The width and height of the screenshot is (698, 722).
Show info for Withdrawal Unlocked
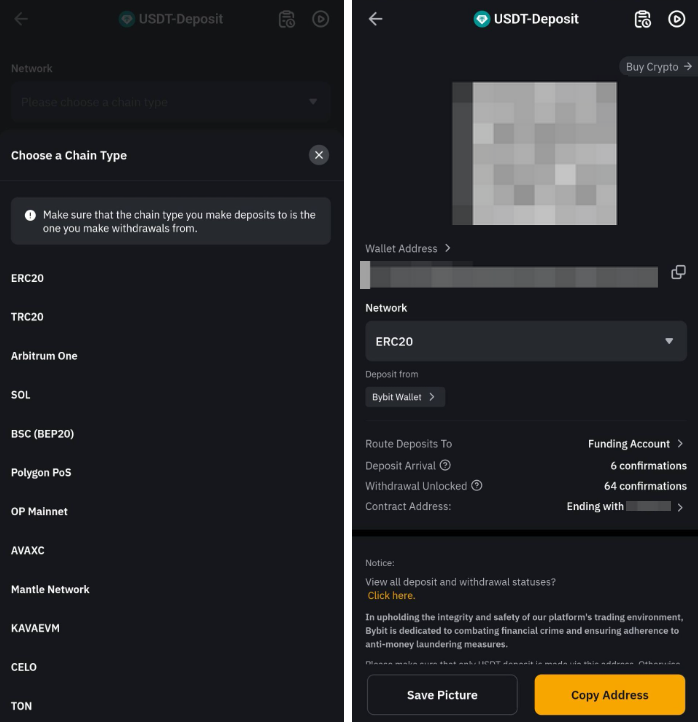pyautogui.click(x=477, y=486)
